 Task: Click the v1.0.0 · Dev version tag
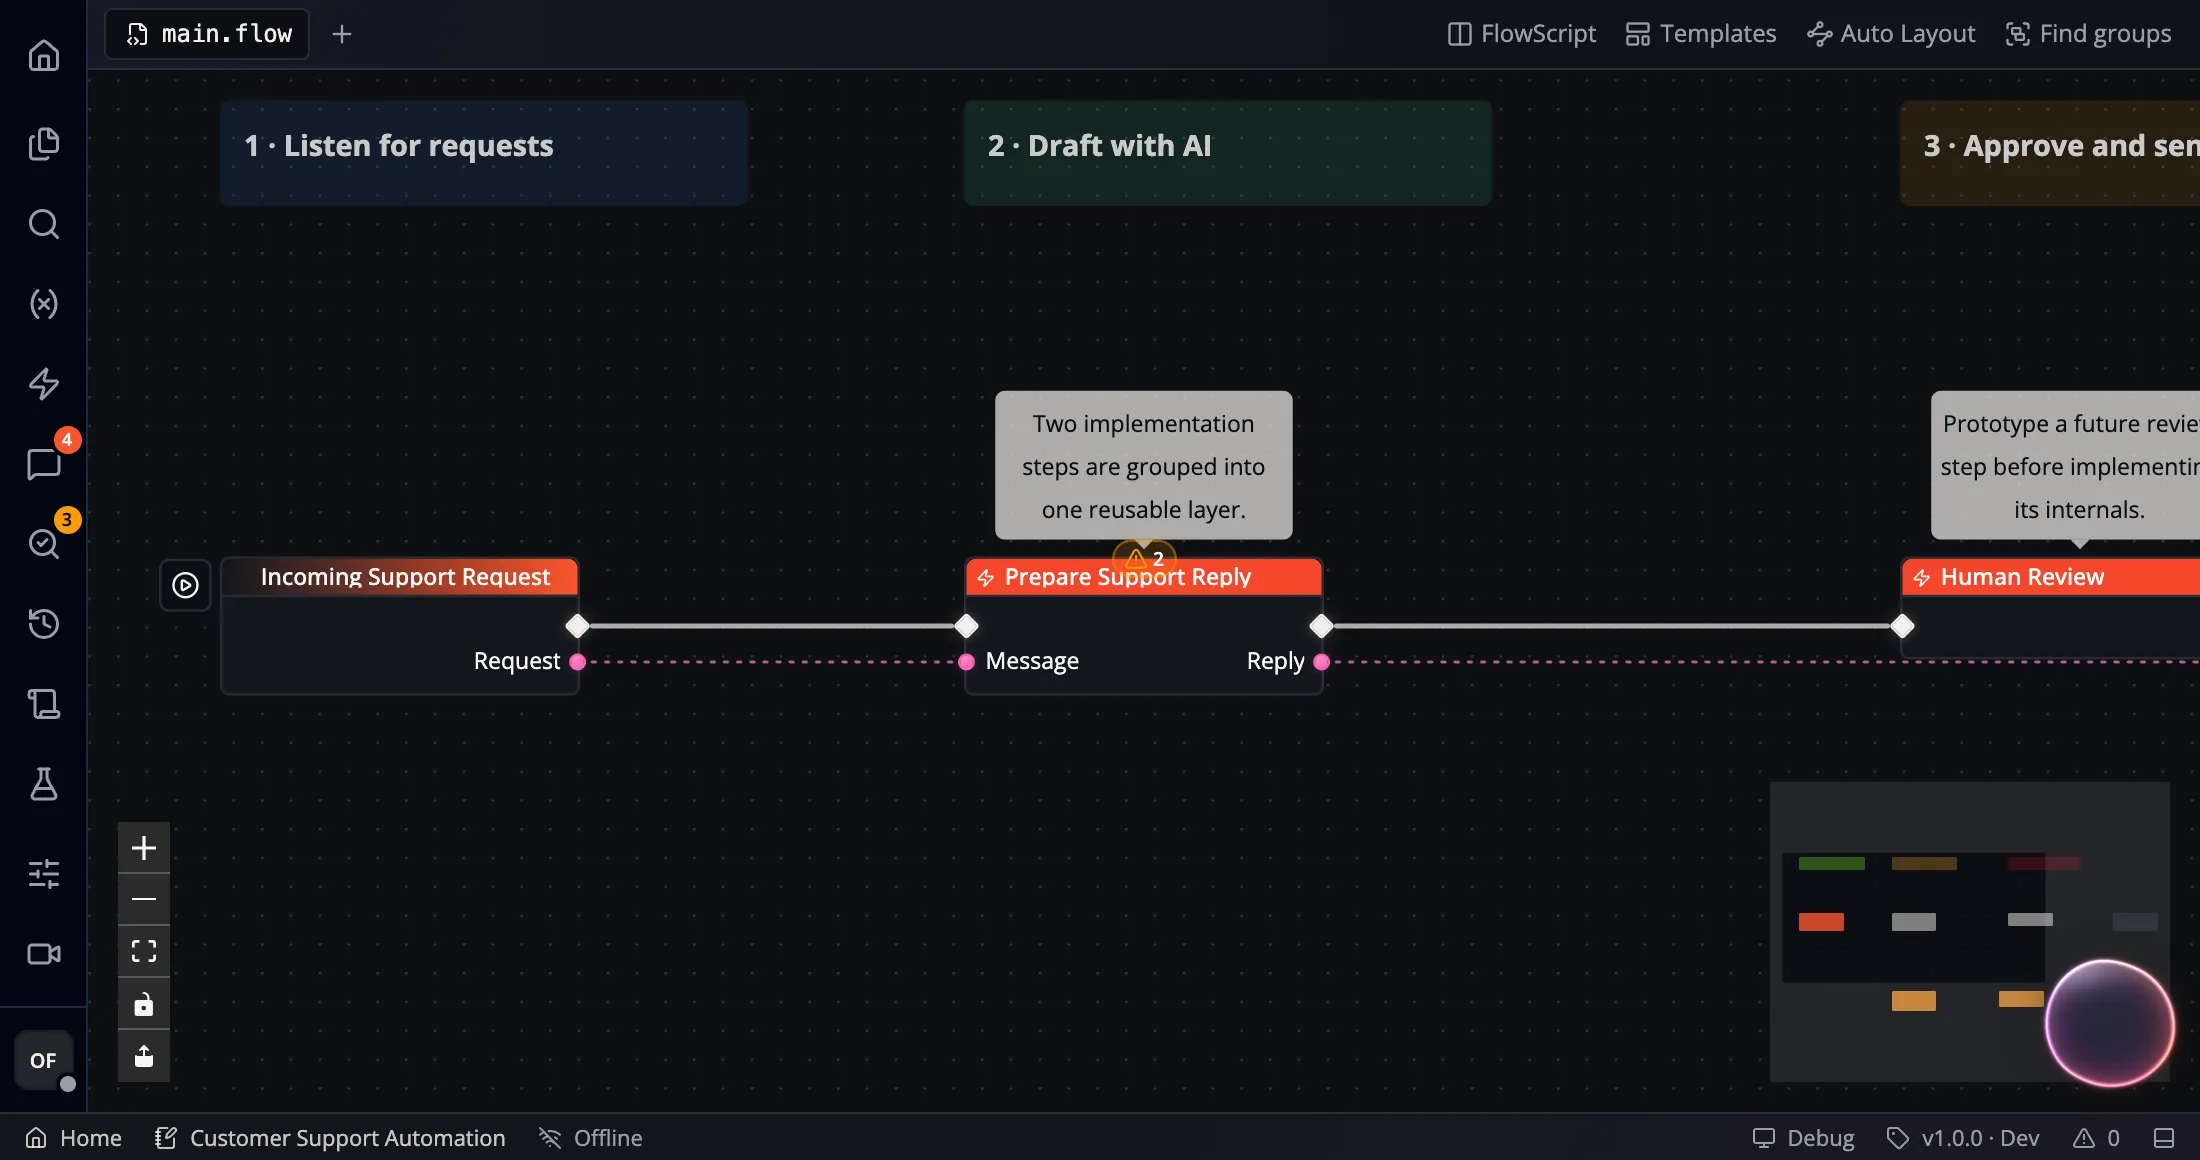point(1963,1138)
